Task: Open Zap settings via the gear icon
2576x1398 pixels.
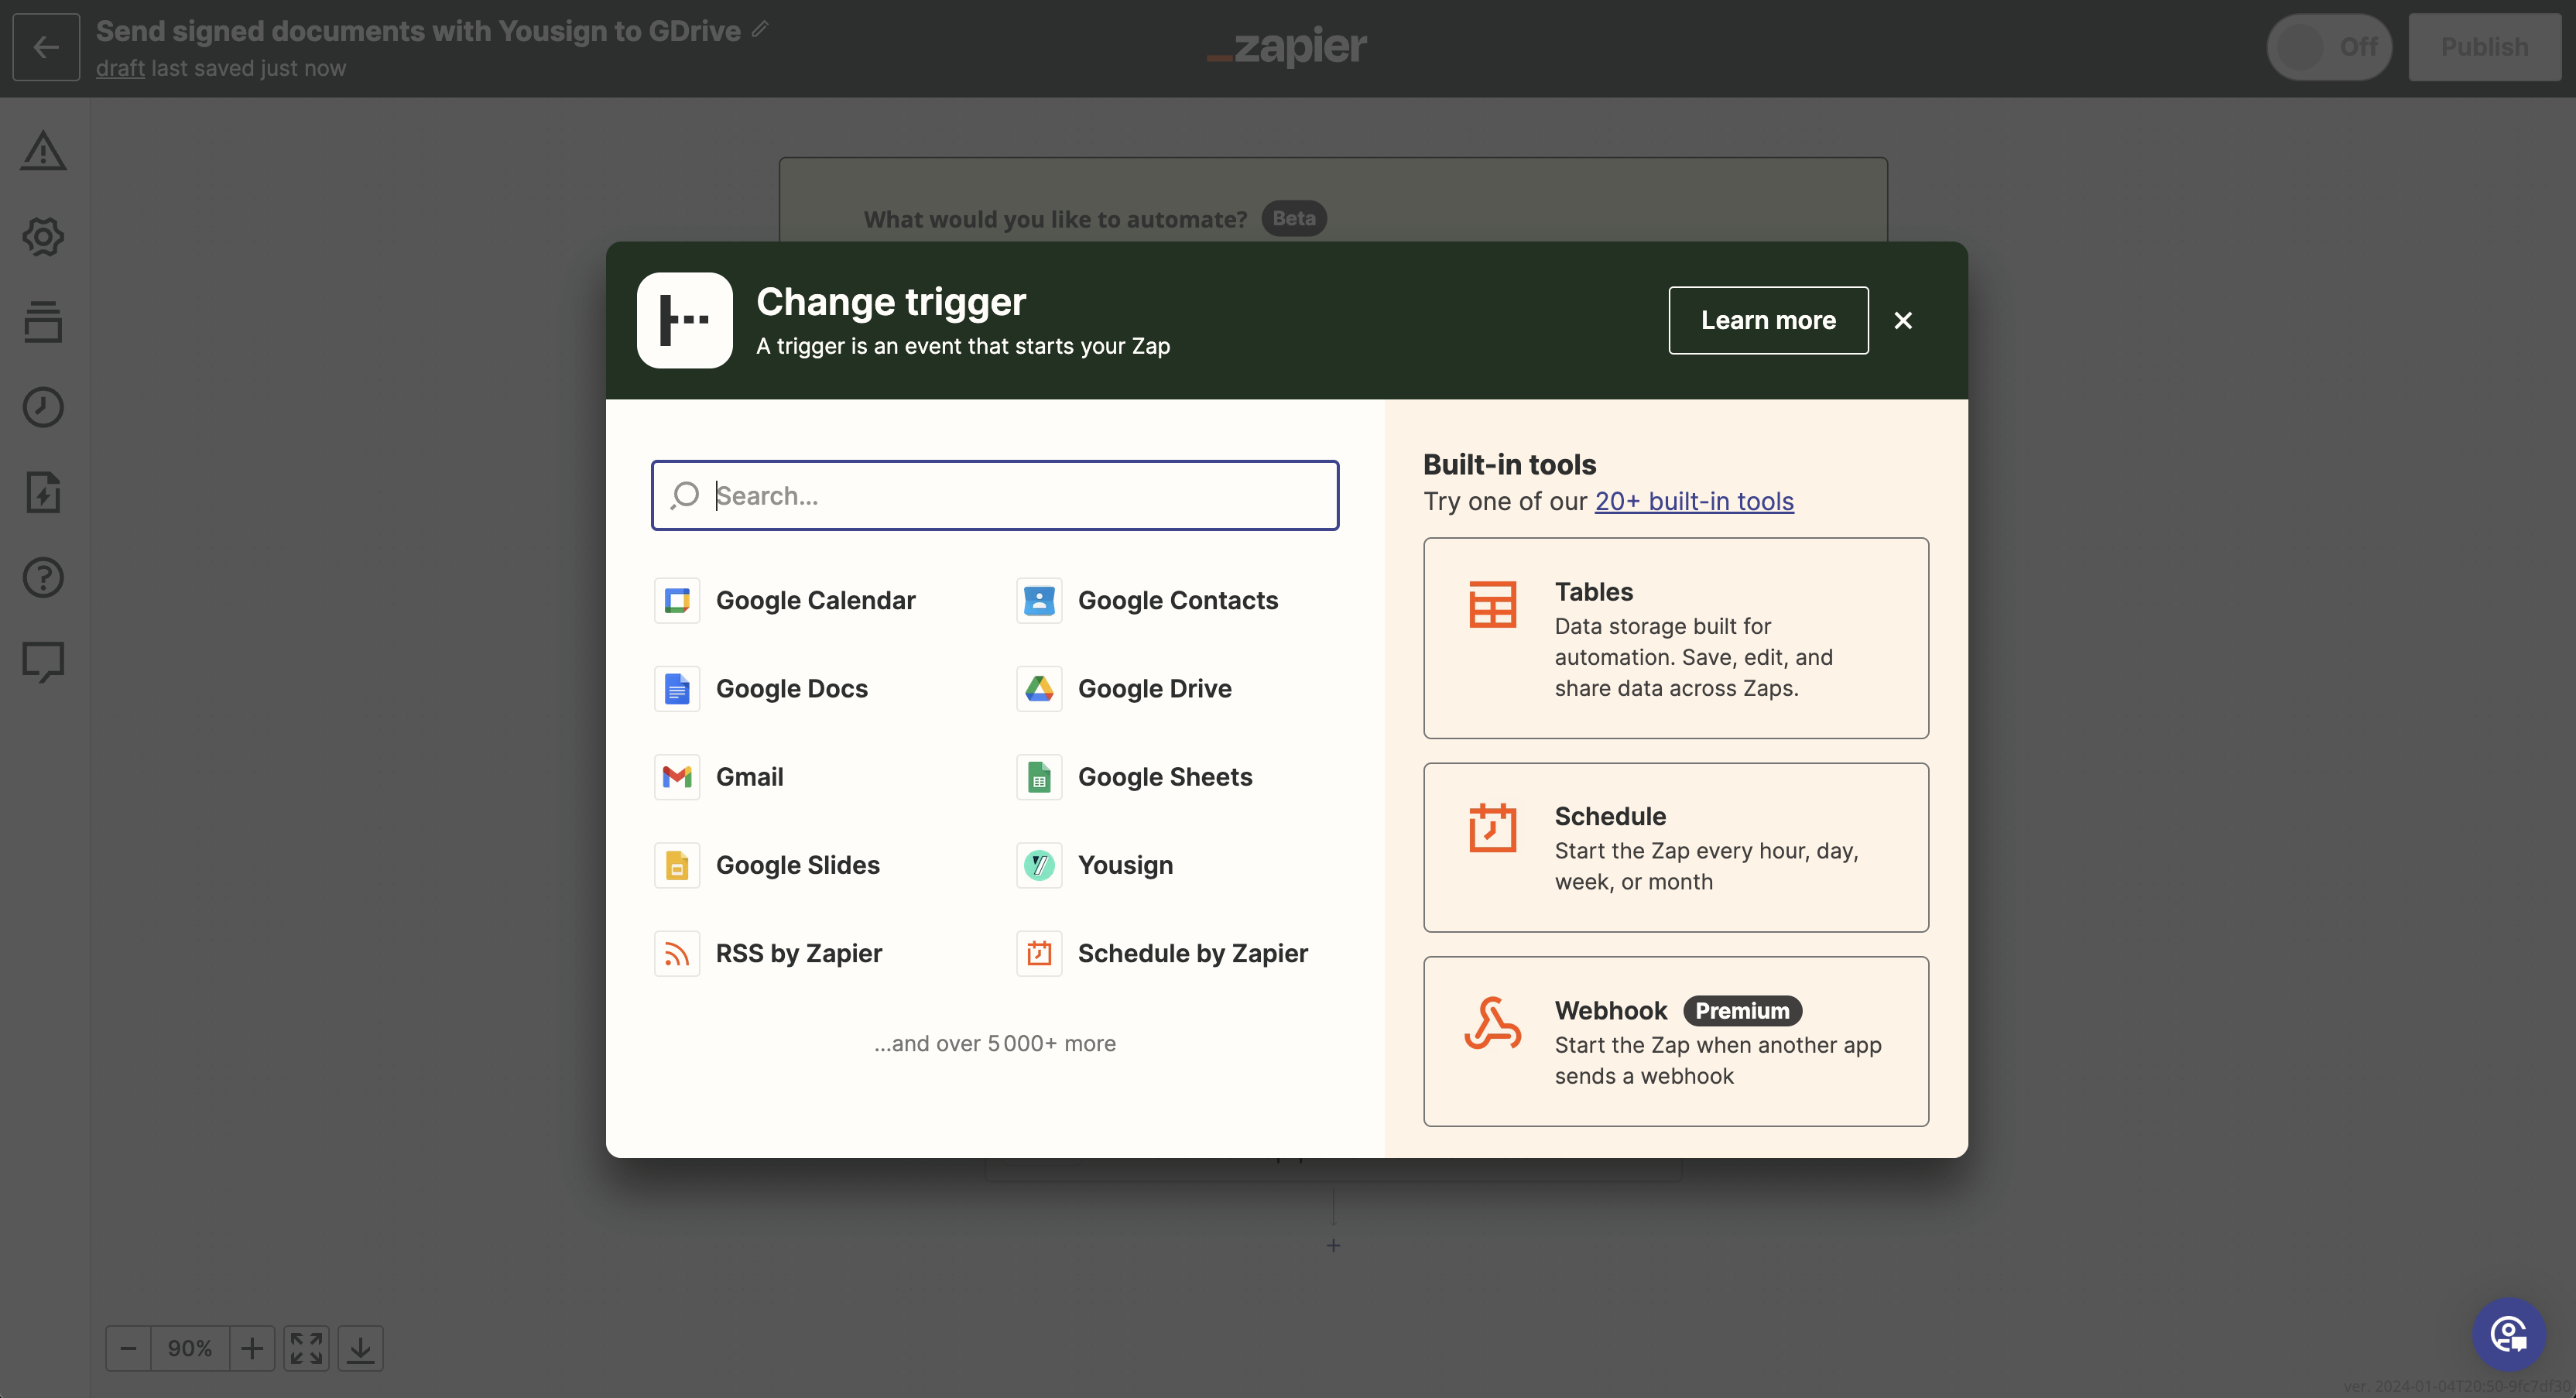Action: tap(44, 237)
